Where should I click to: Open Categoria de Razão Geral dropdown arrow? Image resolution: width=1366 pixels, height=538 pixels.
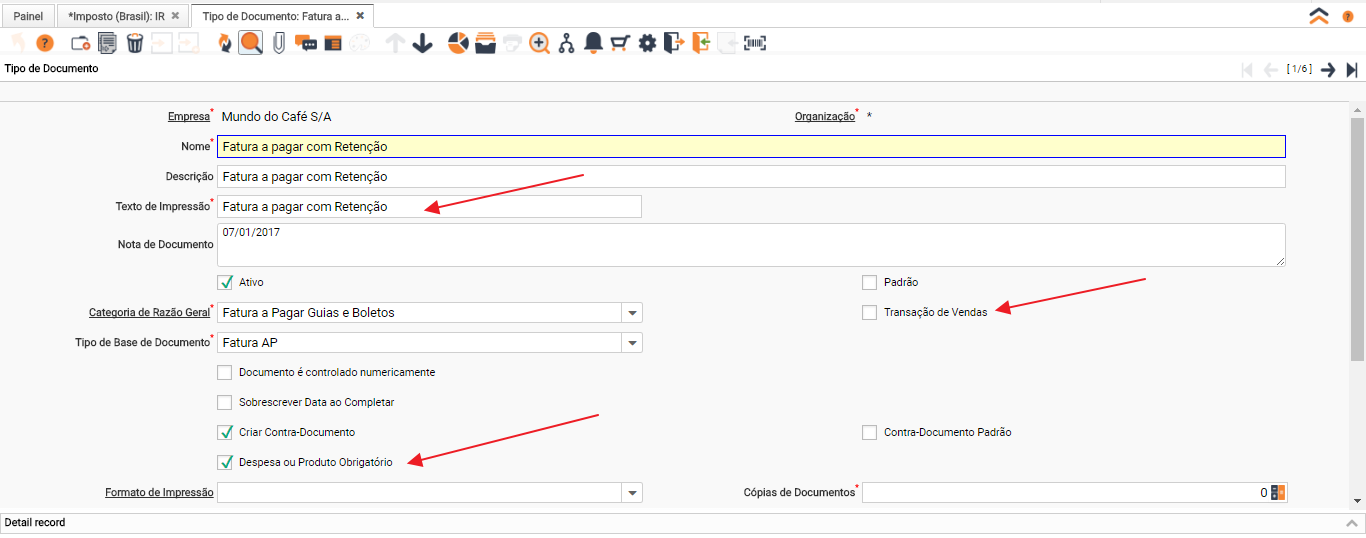tap(632, 313)
